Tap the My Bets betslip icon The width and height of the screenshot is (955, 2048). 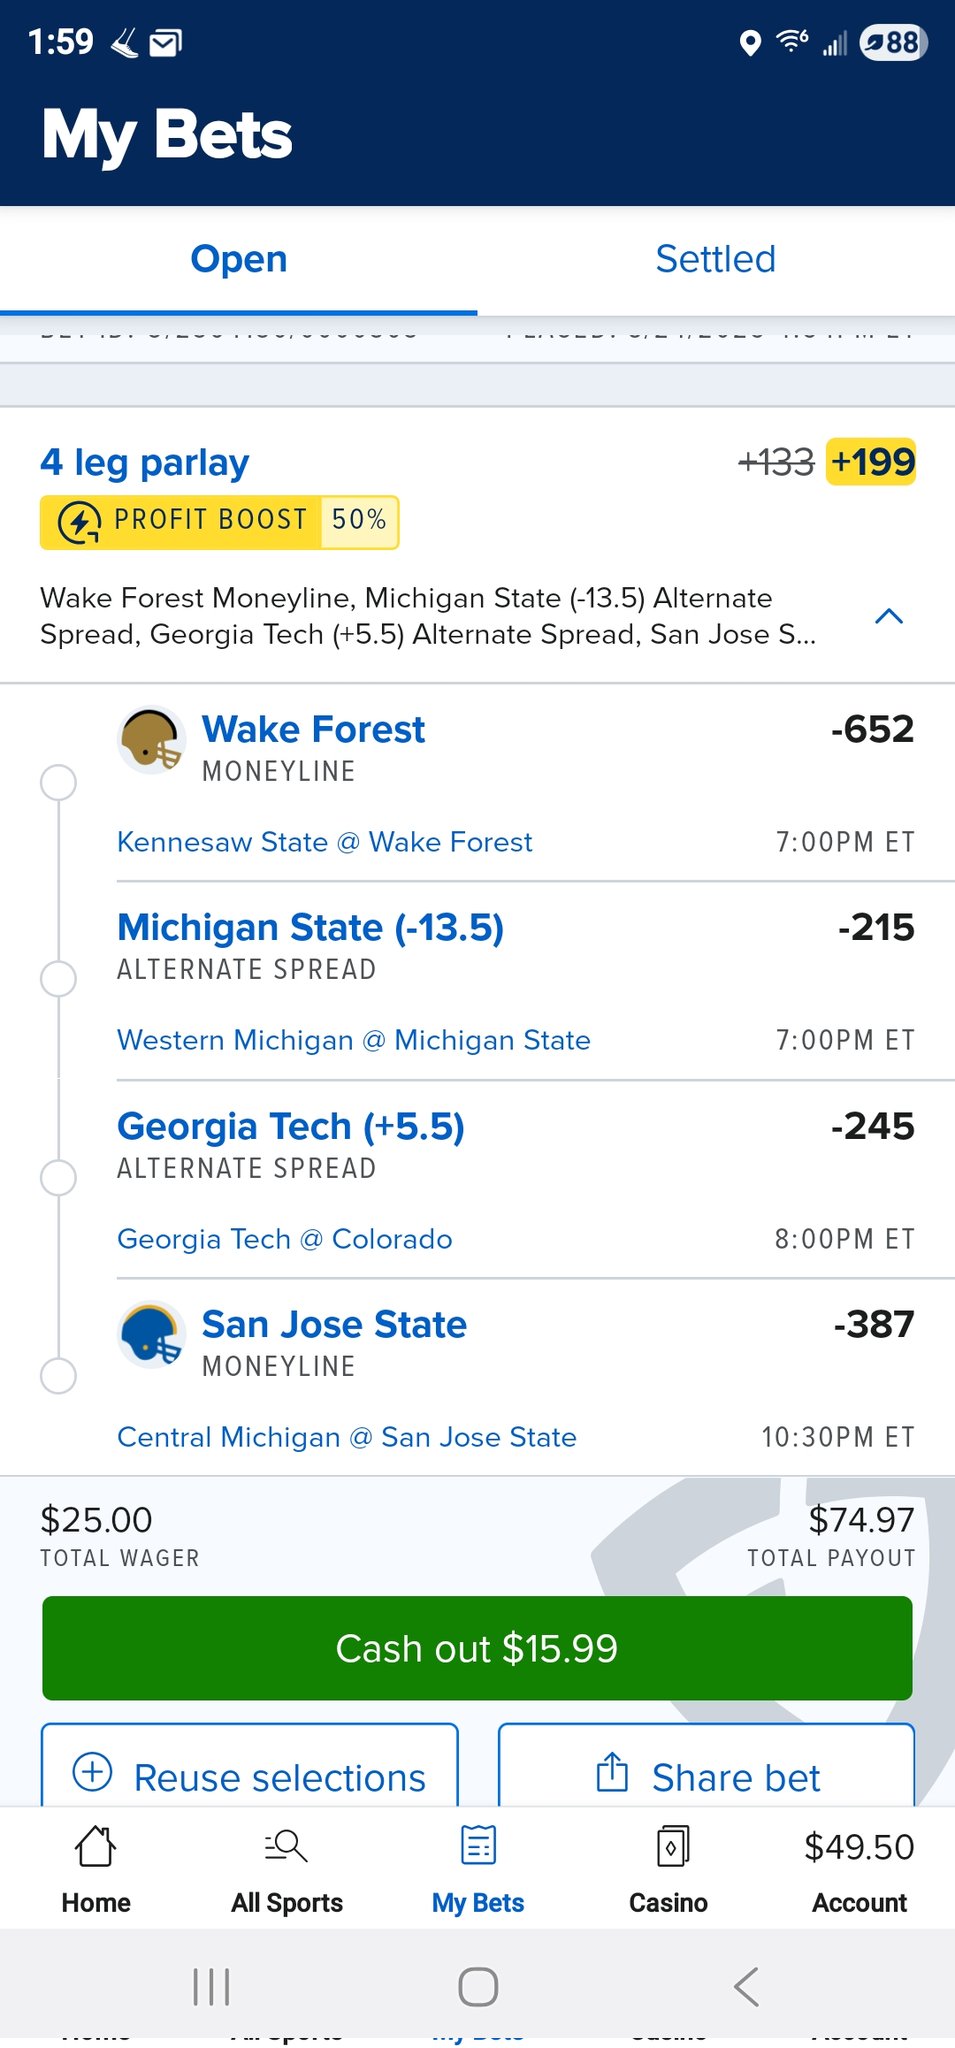478,1846
